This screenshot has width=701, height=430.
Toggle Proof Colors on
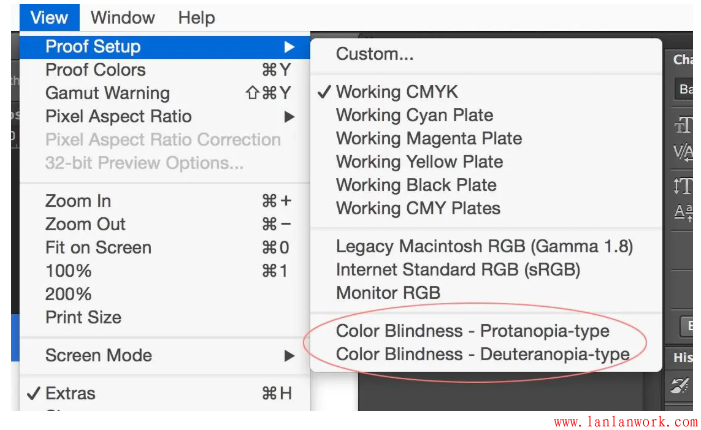pos(95,70)
